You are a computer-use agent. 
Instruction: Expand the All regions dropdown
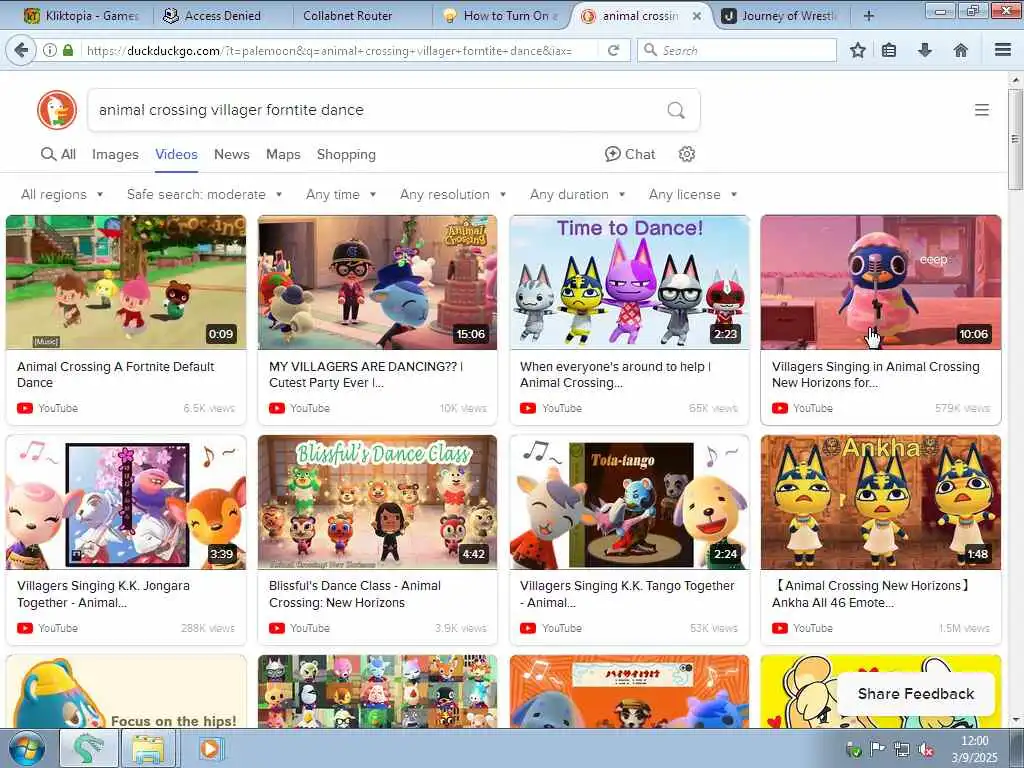62,195
